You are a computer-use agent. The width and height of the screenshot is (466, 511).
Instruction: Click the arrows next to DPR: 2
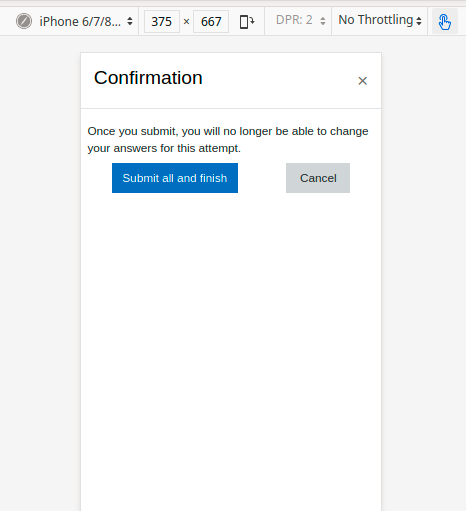[x=322, y=21]
